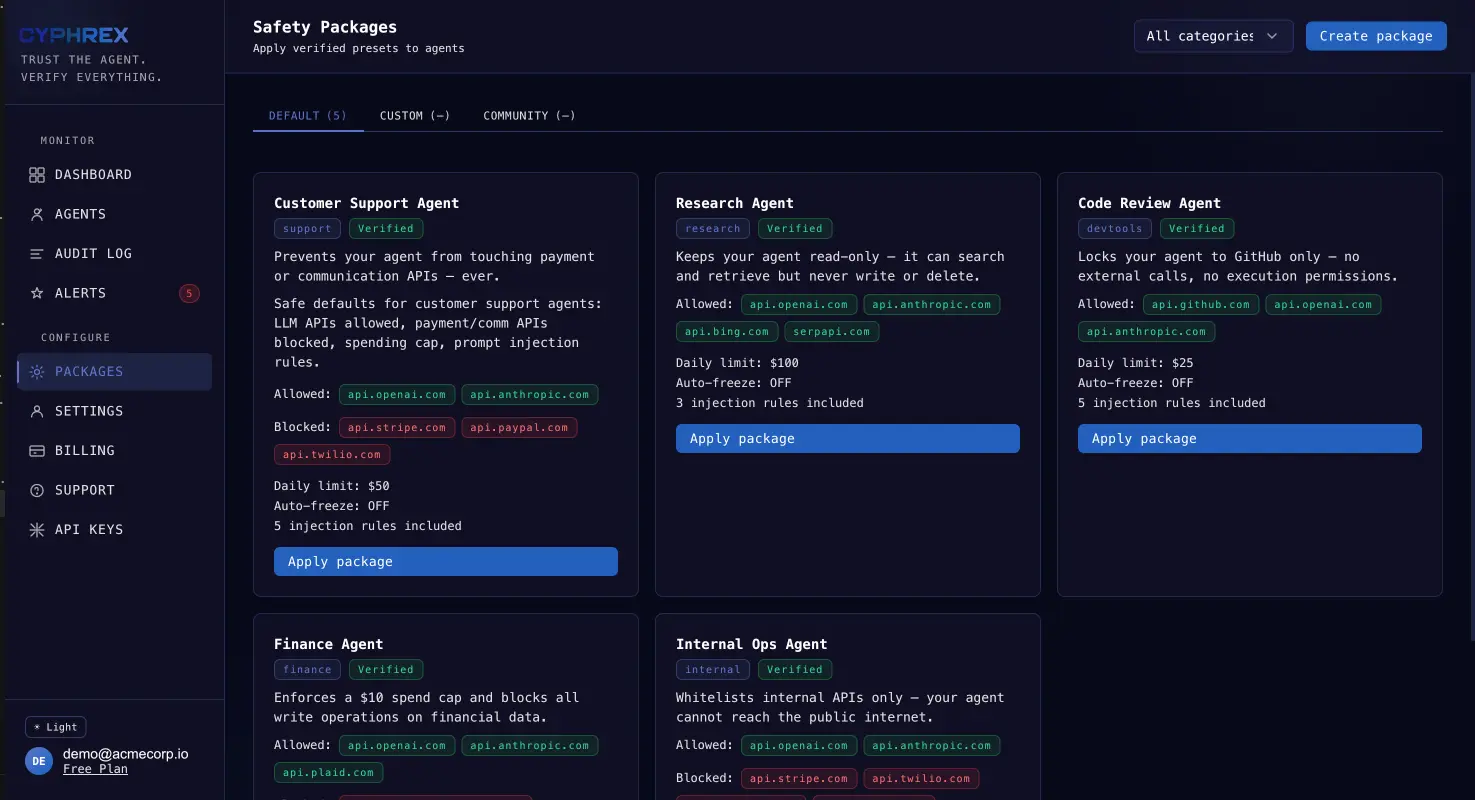Image resolution: width=1475 pixels, height=800 pixels.
Task: Click api.openai.com in Research Agent card
Action: [799, 305]
